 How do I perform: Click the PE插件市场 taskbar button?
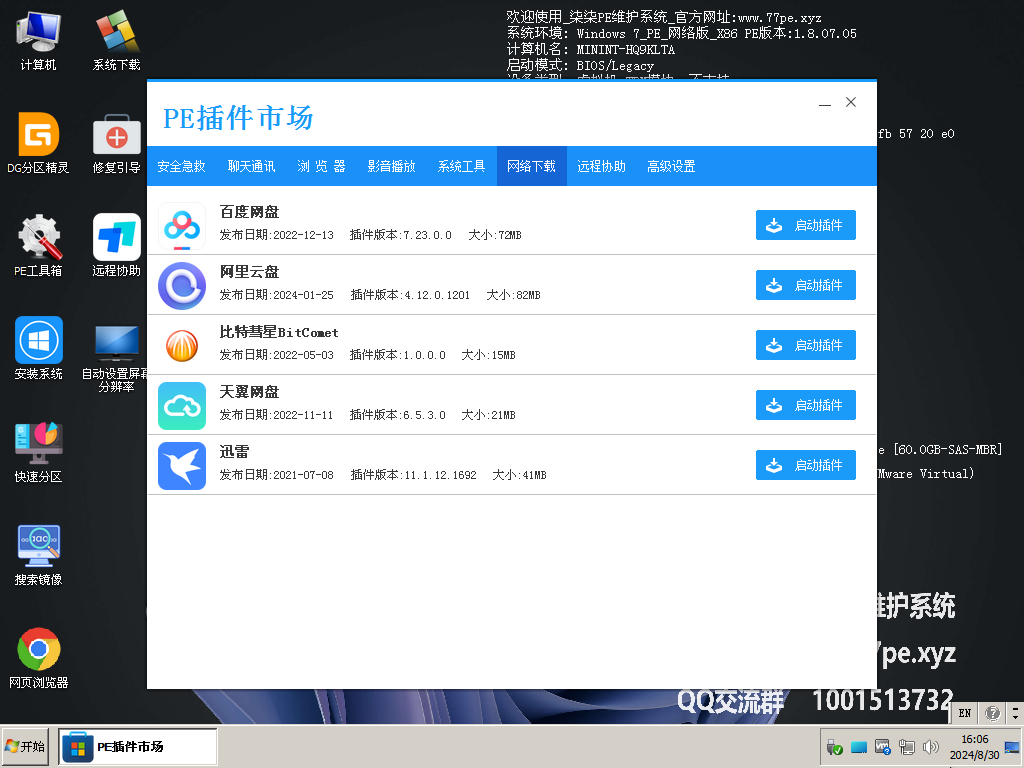pos(138,746)
